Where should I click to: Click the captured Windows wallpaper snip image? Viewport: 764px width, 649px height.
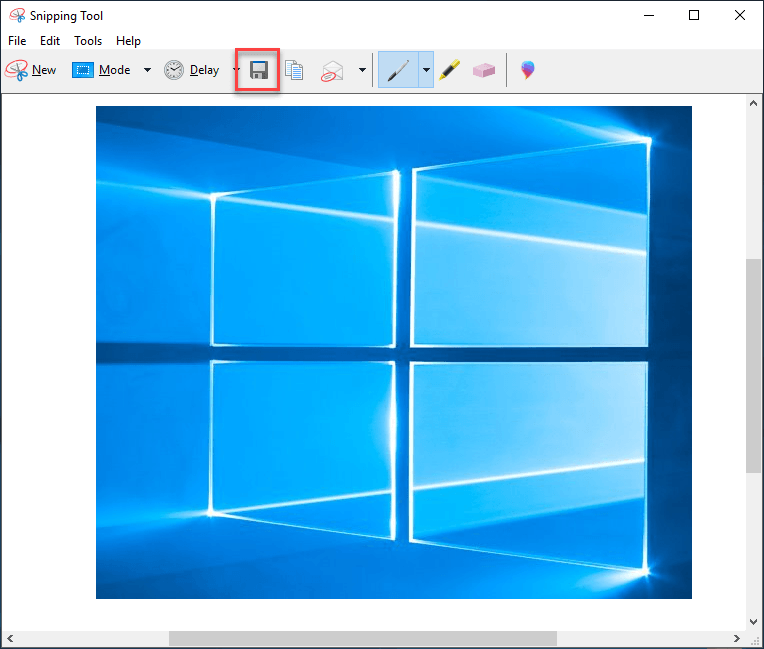[x=394, y=352]
